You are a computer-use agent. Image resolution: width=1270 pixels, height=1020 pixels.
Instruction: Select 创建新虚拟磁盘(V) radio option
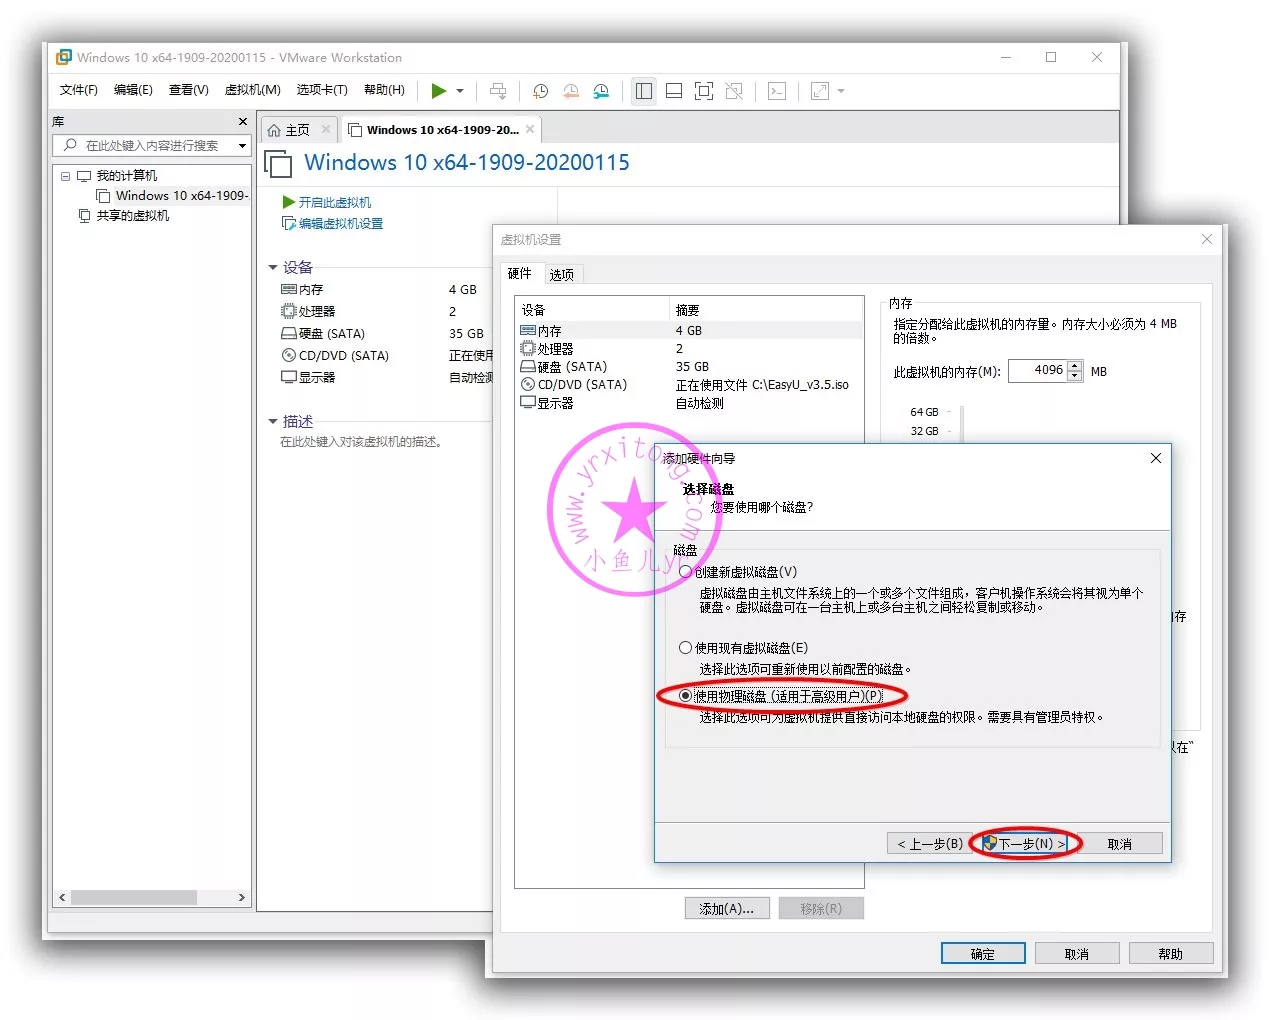click(x=686, y=572)
